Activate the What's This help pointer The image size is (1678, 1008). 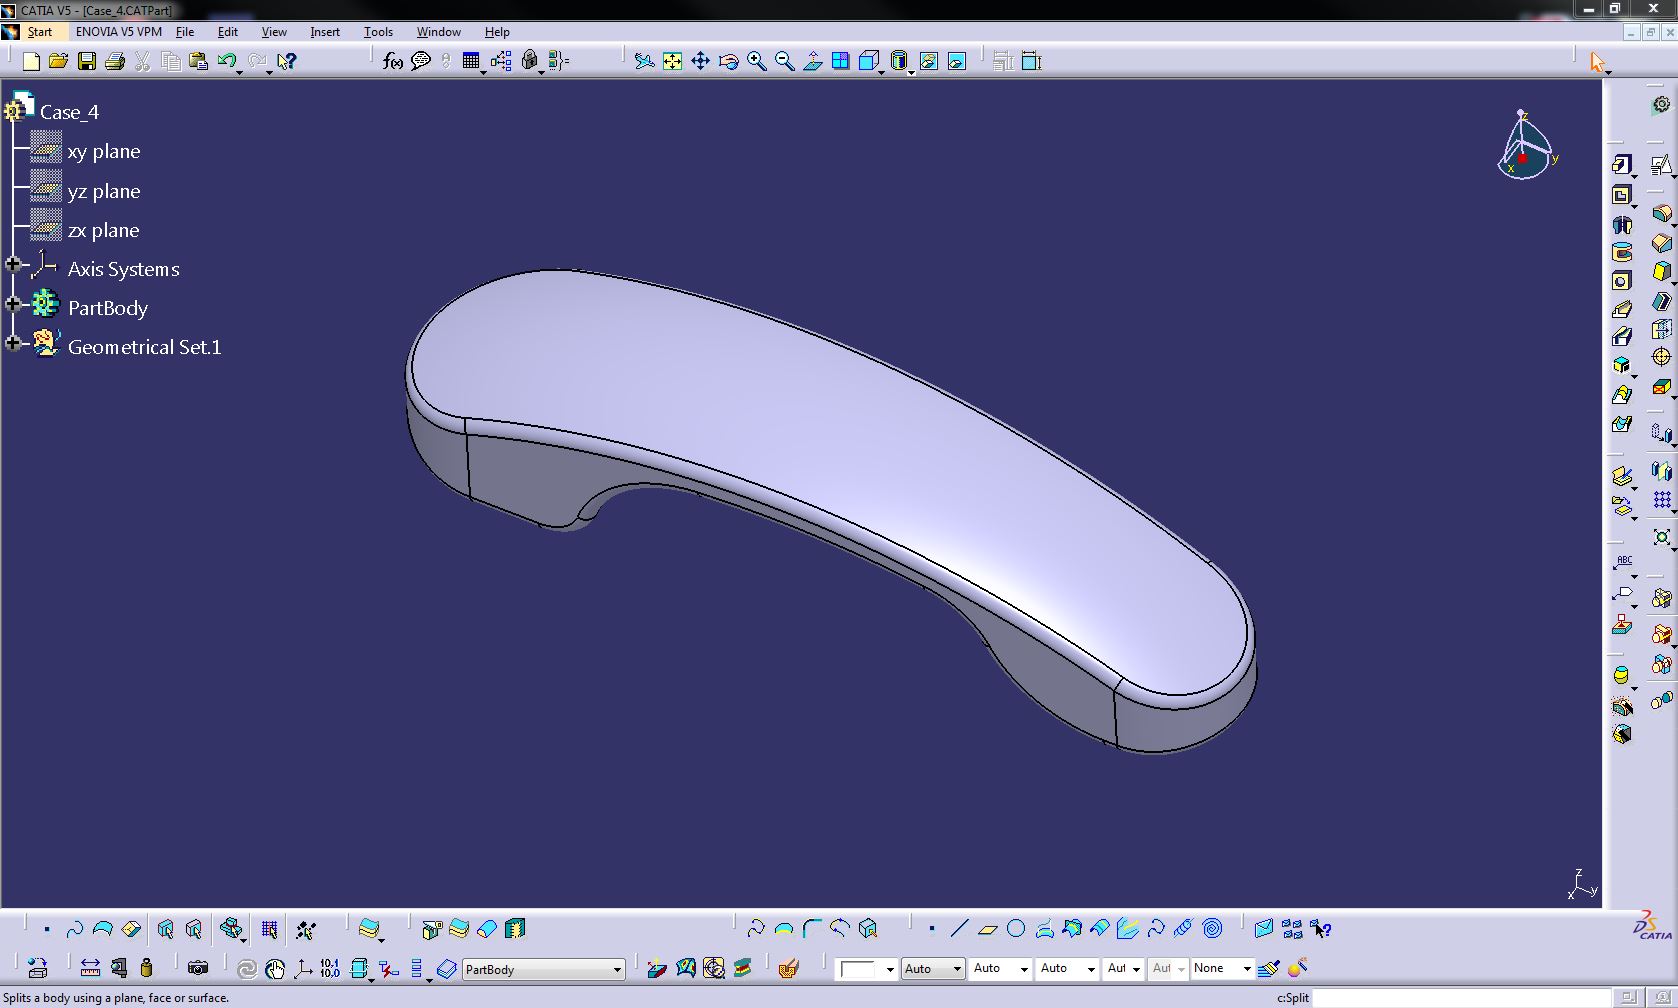pyautogui.click(x=287, y=62)
